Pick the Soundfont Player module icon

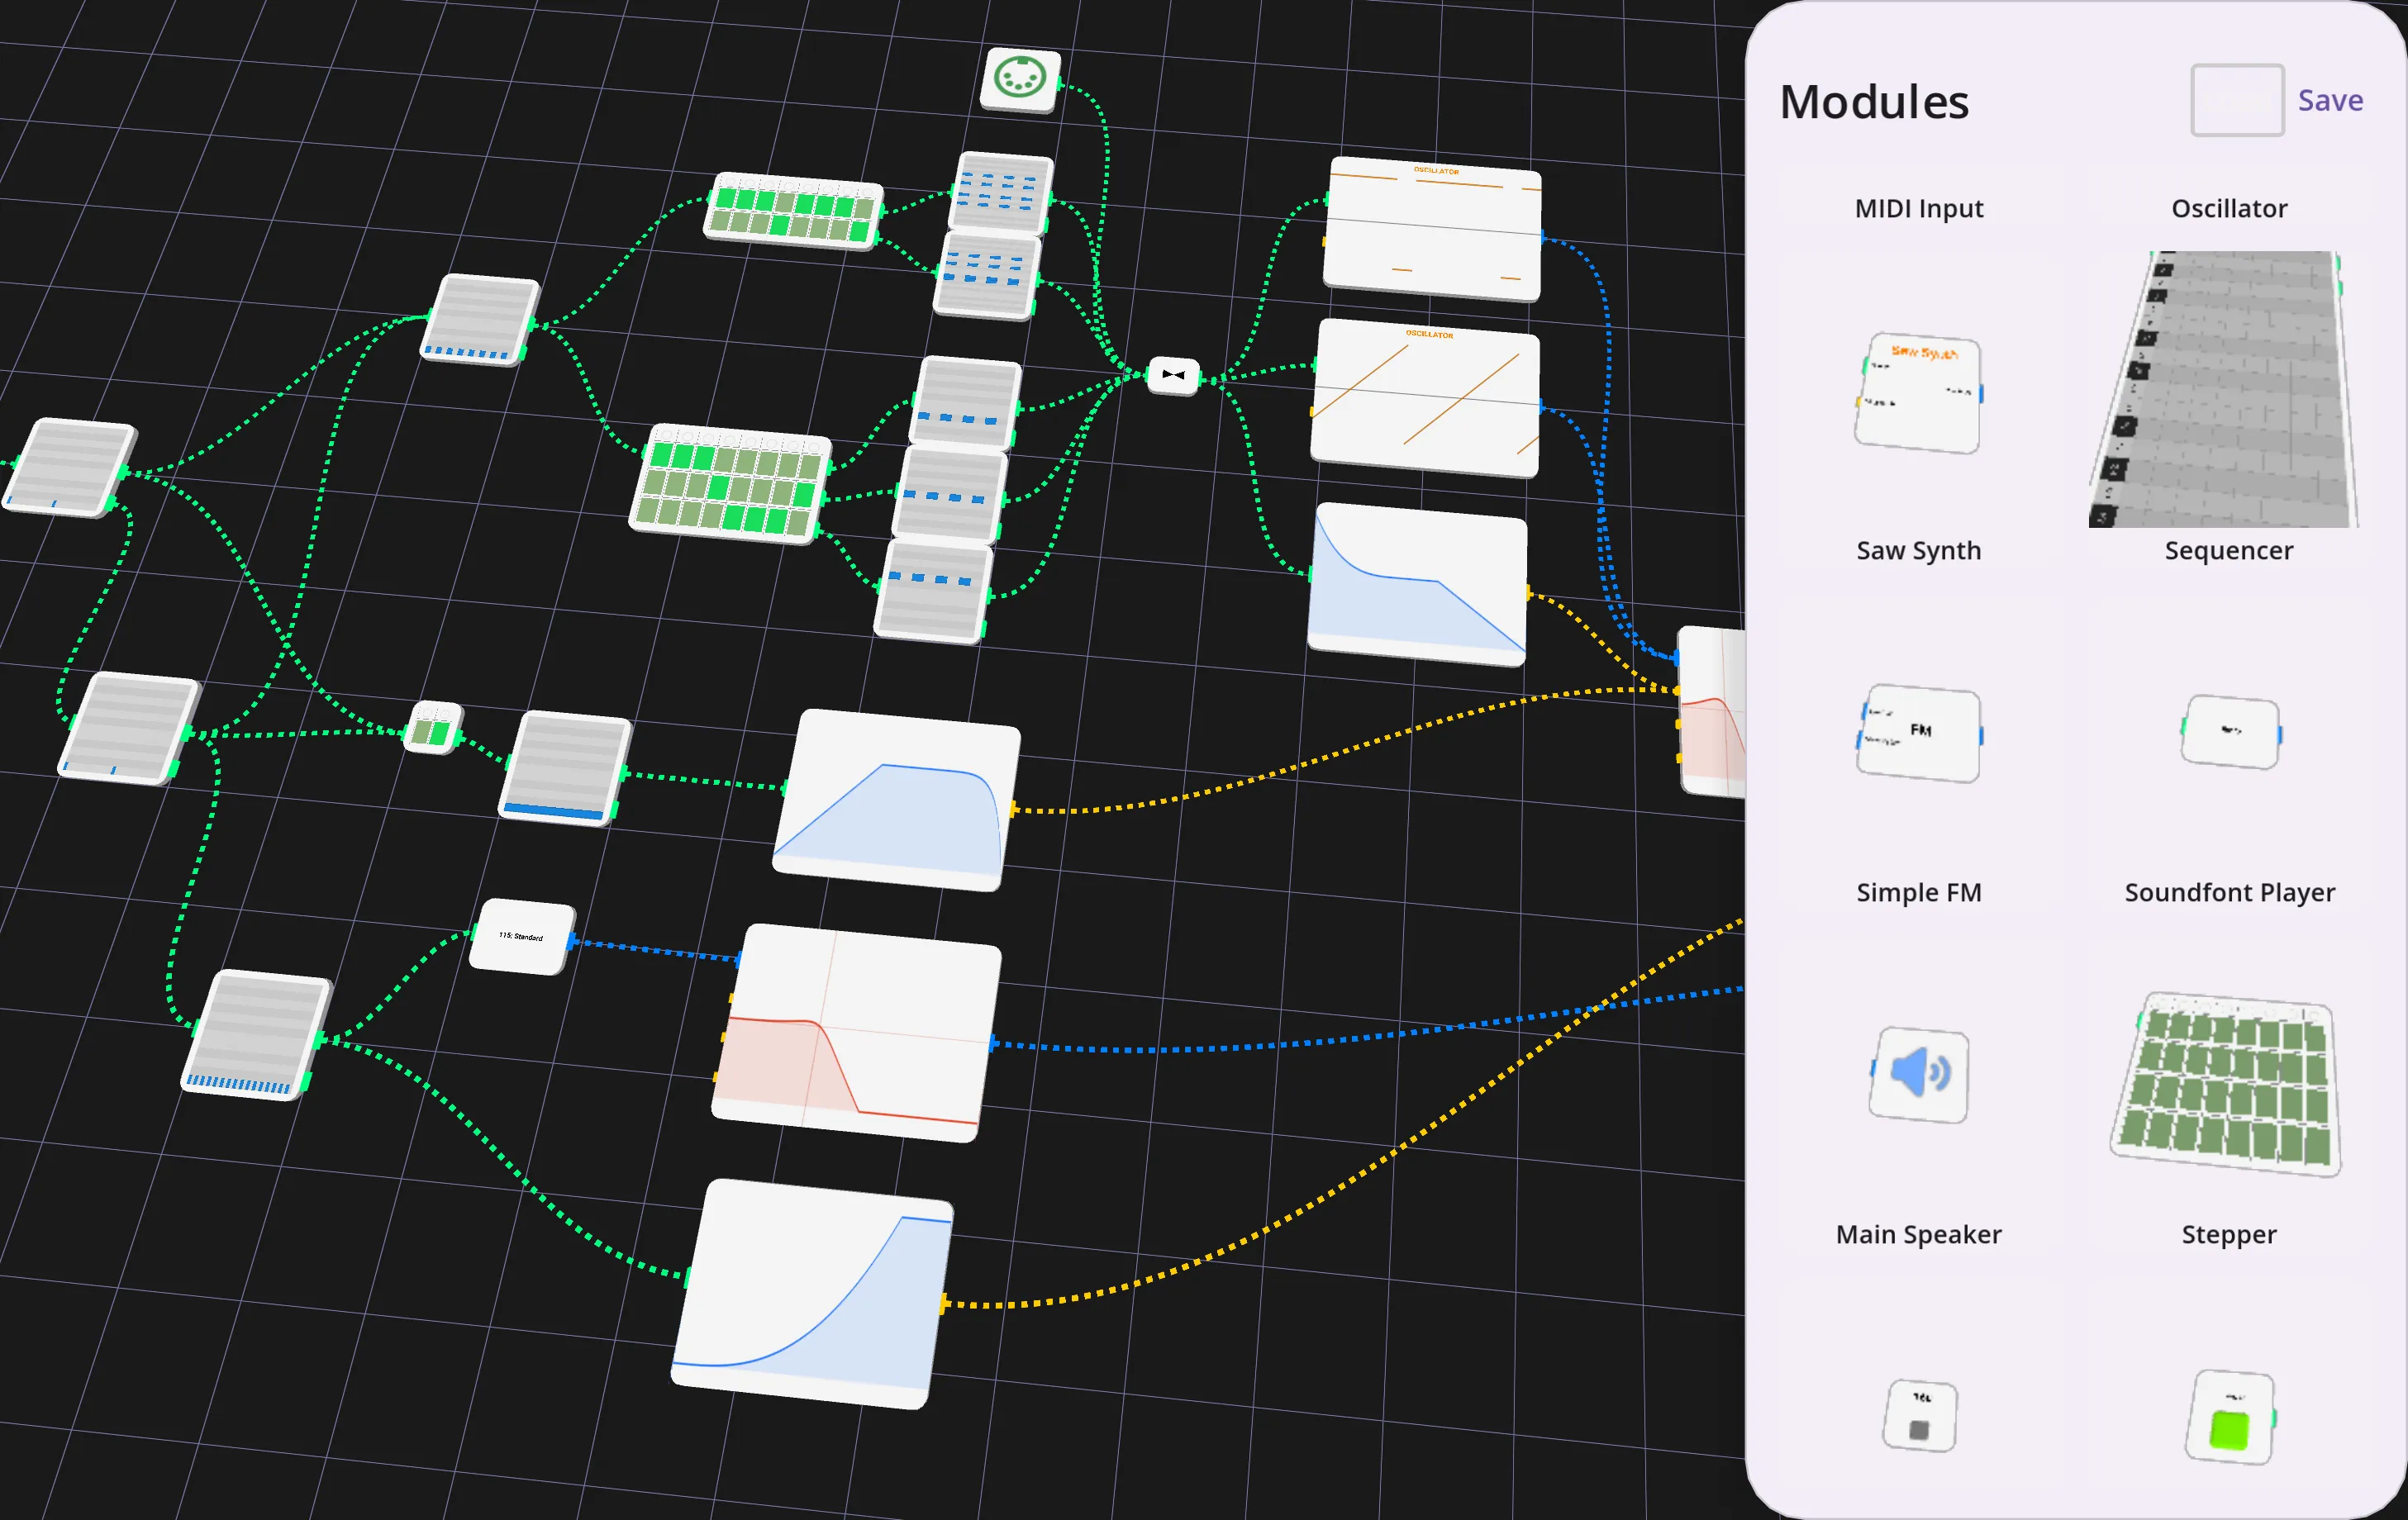[x=2230, y=732]
